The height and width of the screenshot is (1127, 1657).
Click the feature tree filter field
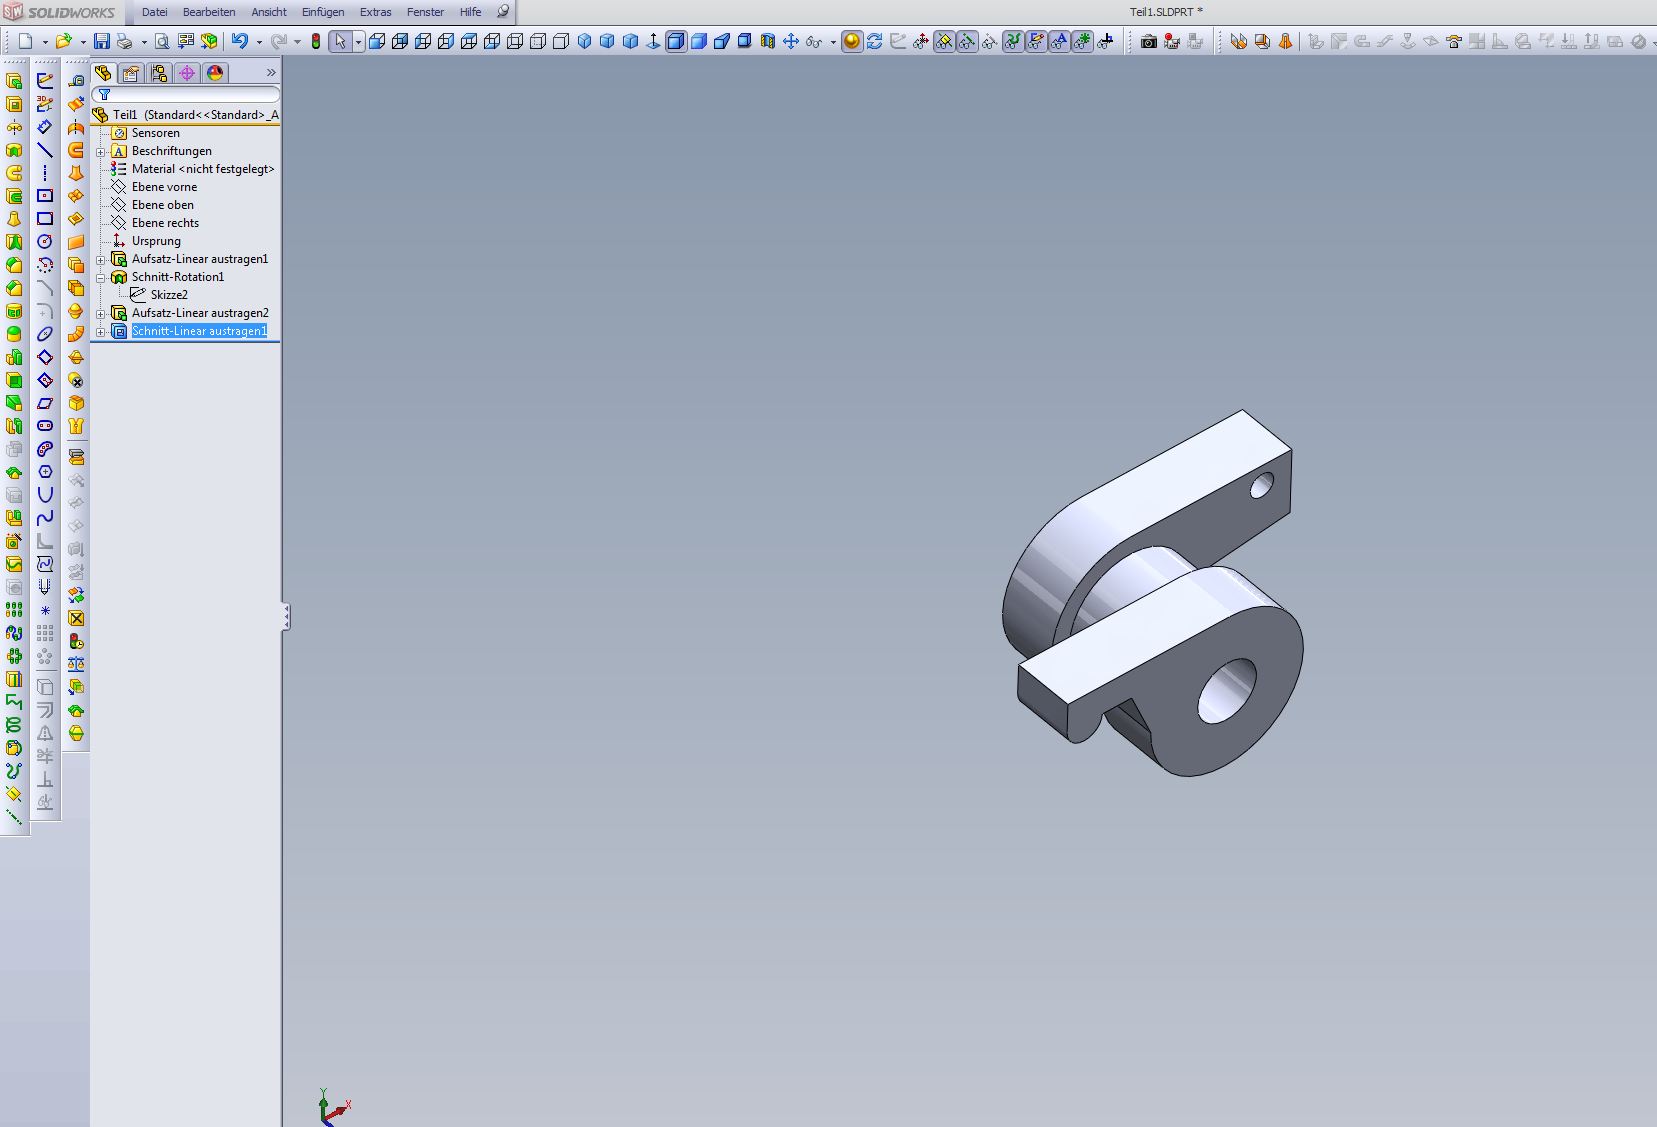point(186,95)
